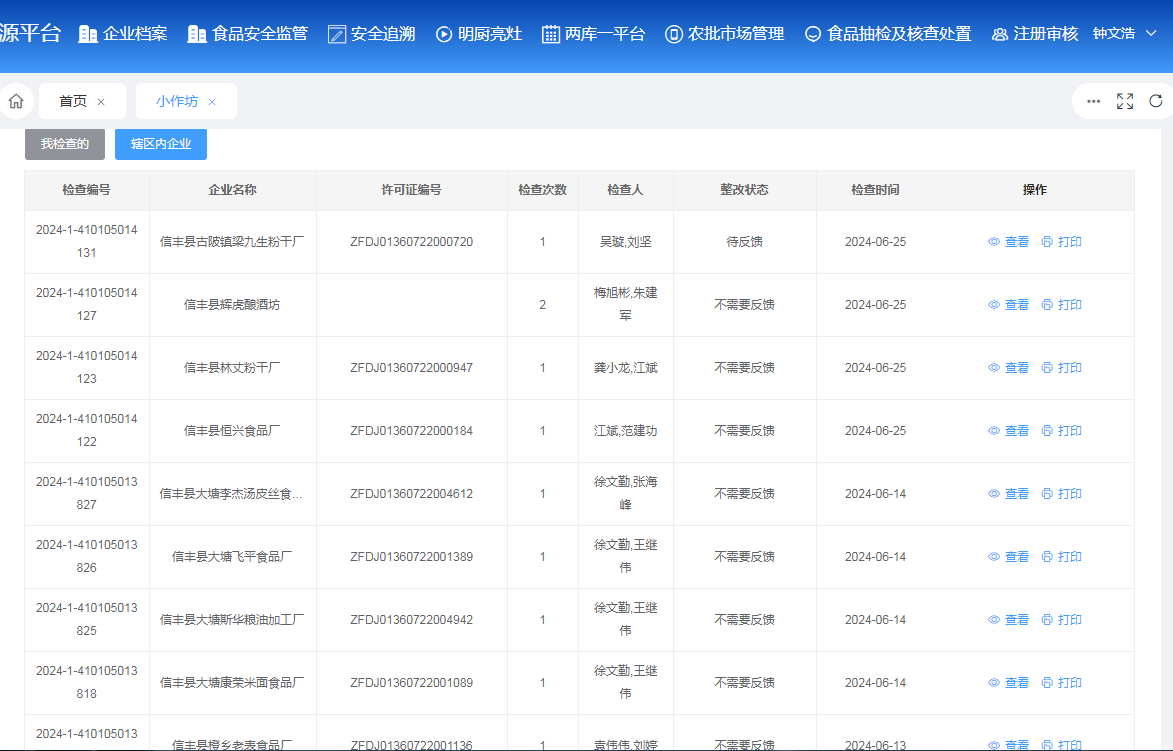Click the 安全追溯 edit icon
The height and width of the screenshot is (751, 1173).
336,34
